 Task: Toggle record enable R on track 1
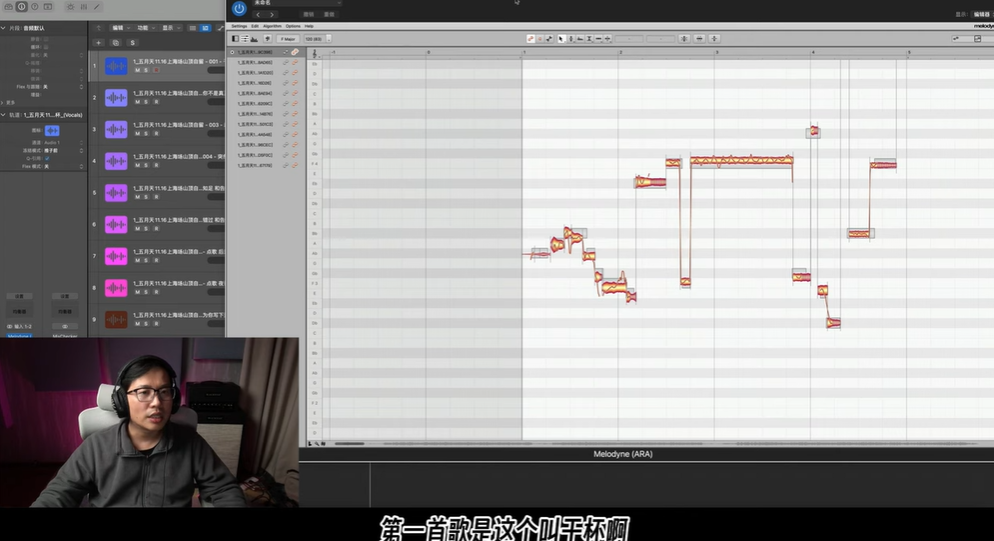pyautogui.click(x=156, y=70)
